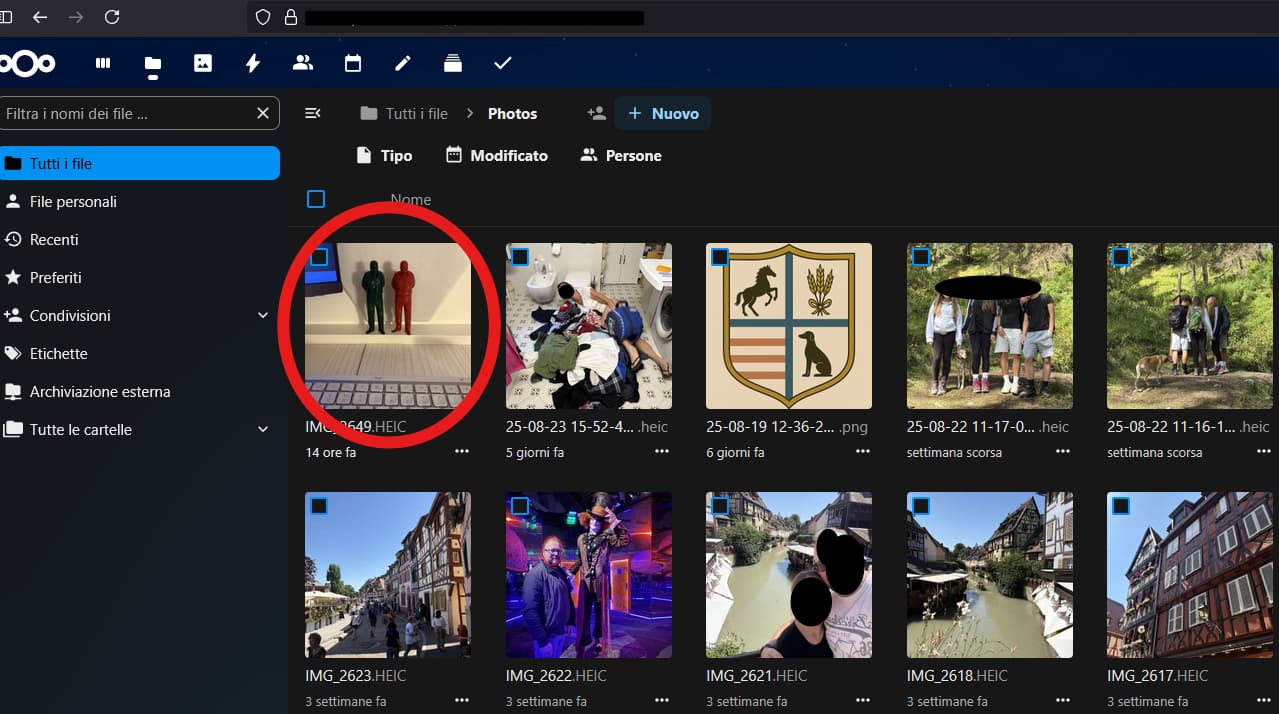Open the Calendar app icon
Viewport: 1279px width, 714px height.
point(353,63)
